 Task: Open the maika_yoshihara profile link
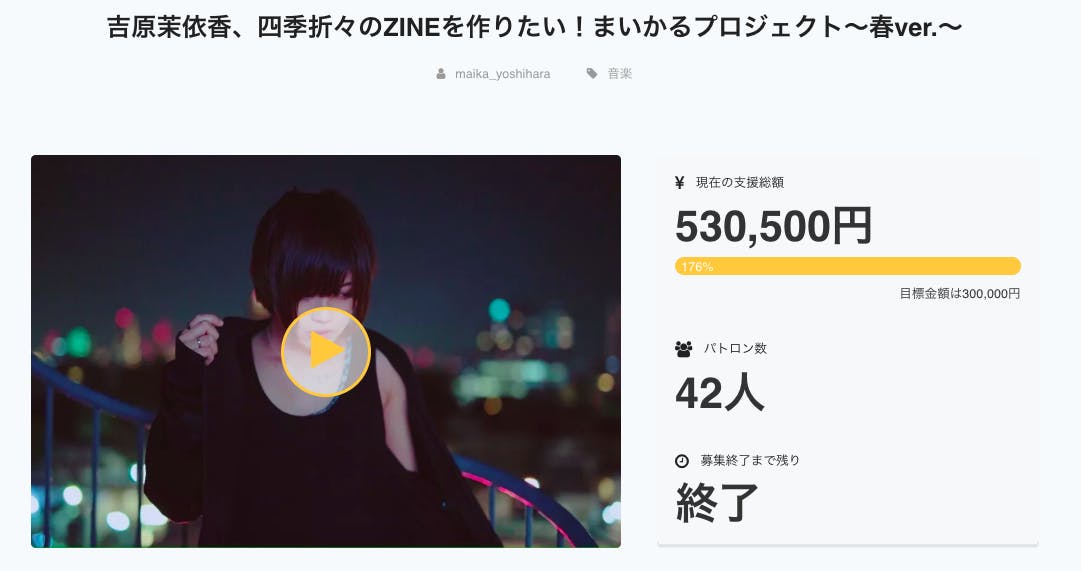click(502, 74)
